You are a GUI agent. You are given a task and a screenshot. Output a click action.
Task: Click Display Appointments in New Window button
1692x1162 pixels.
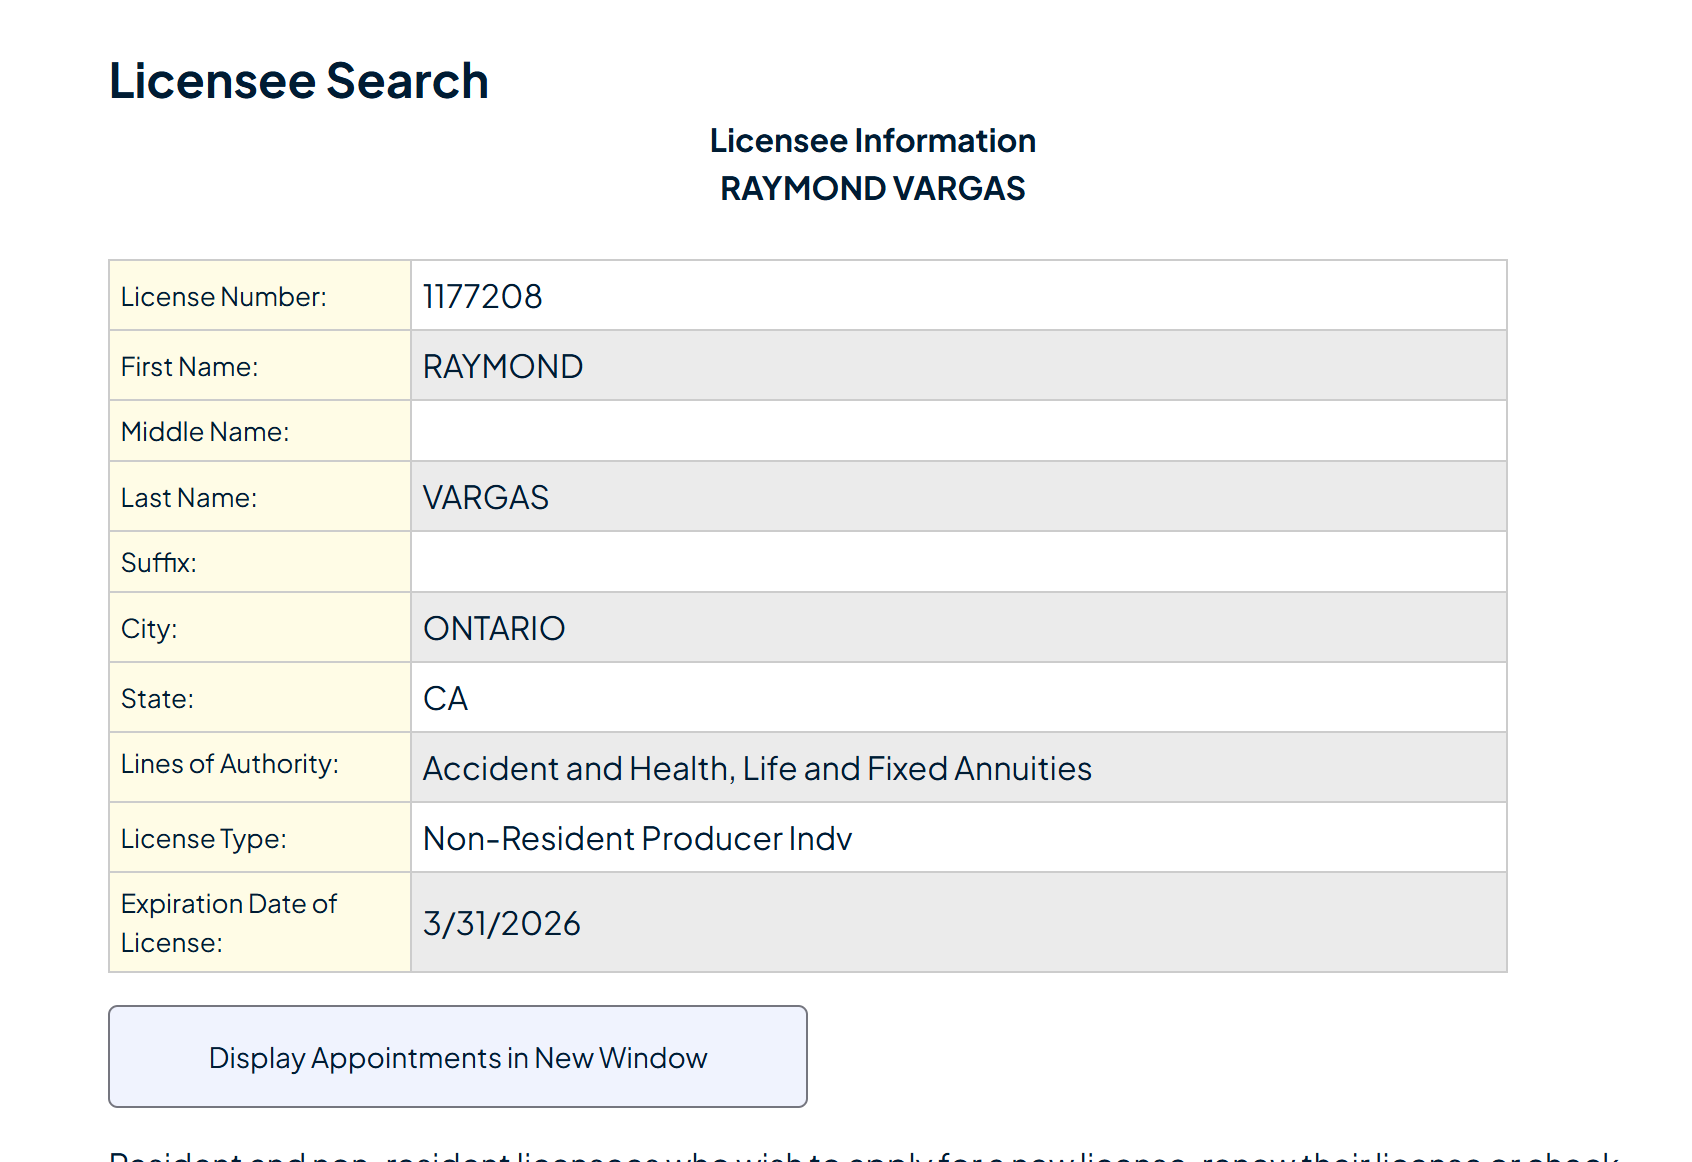click(x=457, y=1057)
